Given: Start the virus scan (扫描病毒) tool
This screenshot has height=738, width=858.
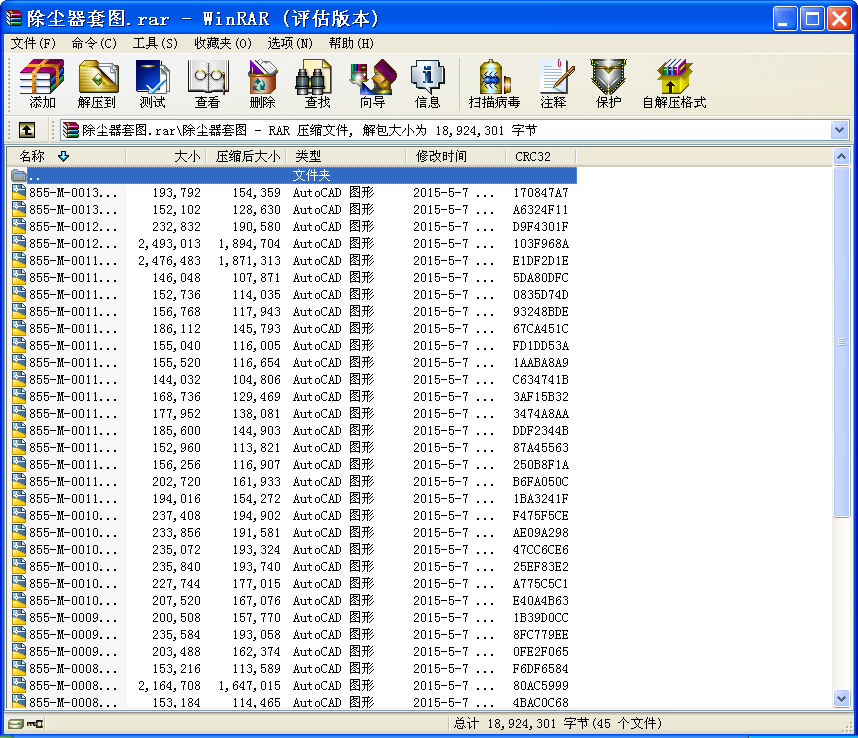Looking at the screenshot, I should [494, 84].
